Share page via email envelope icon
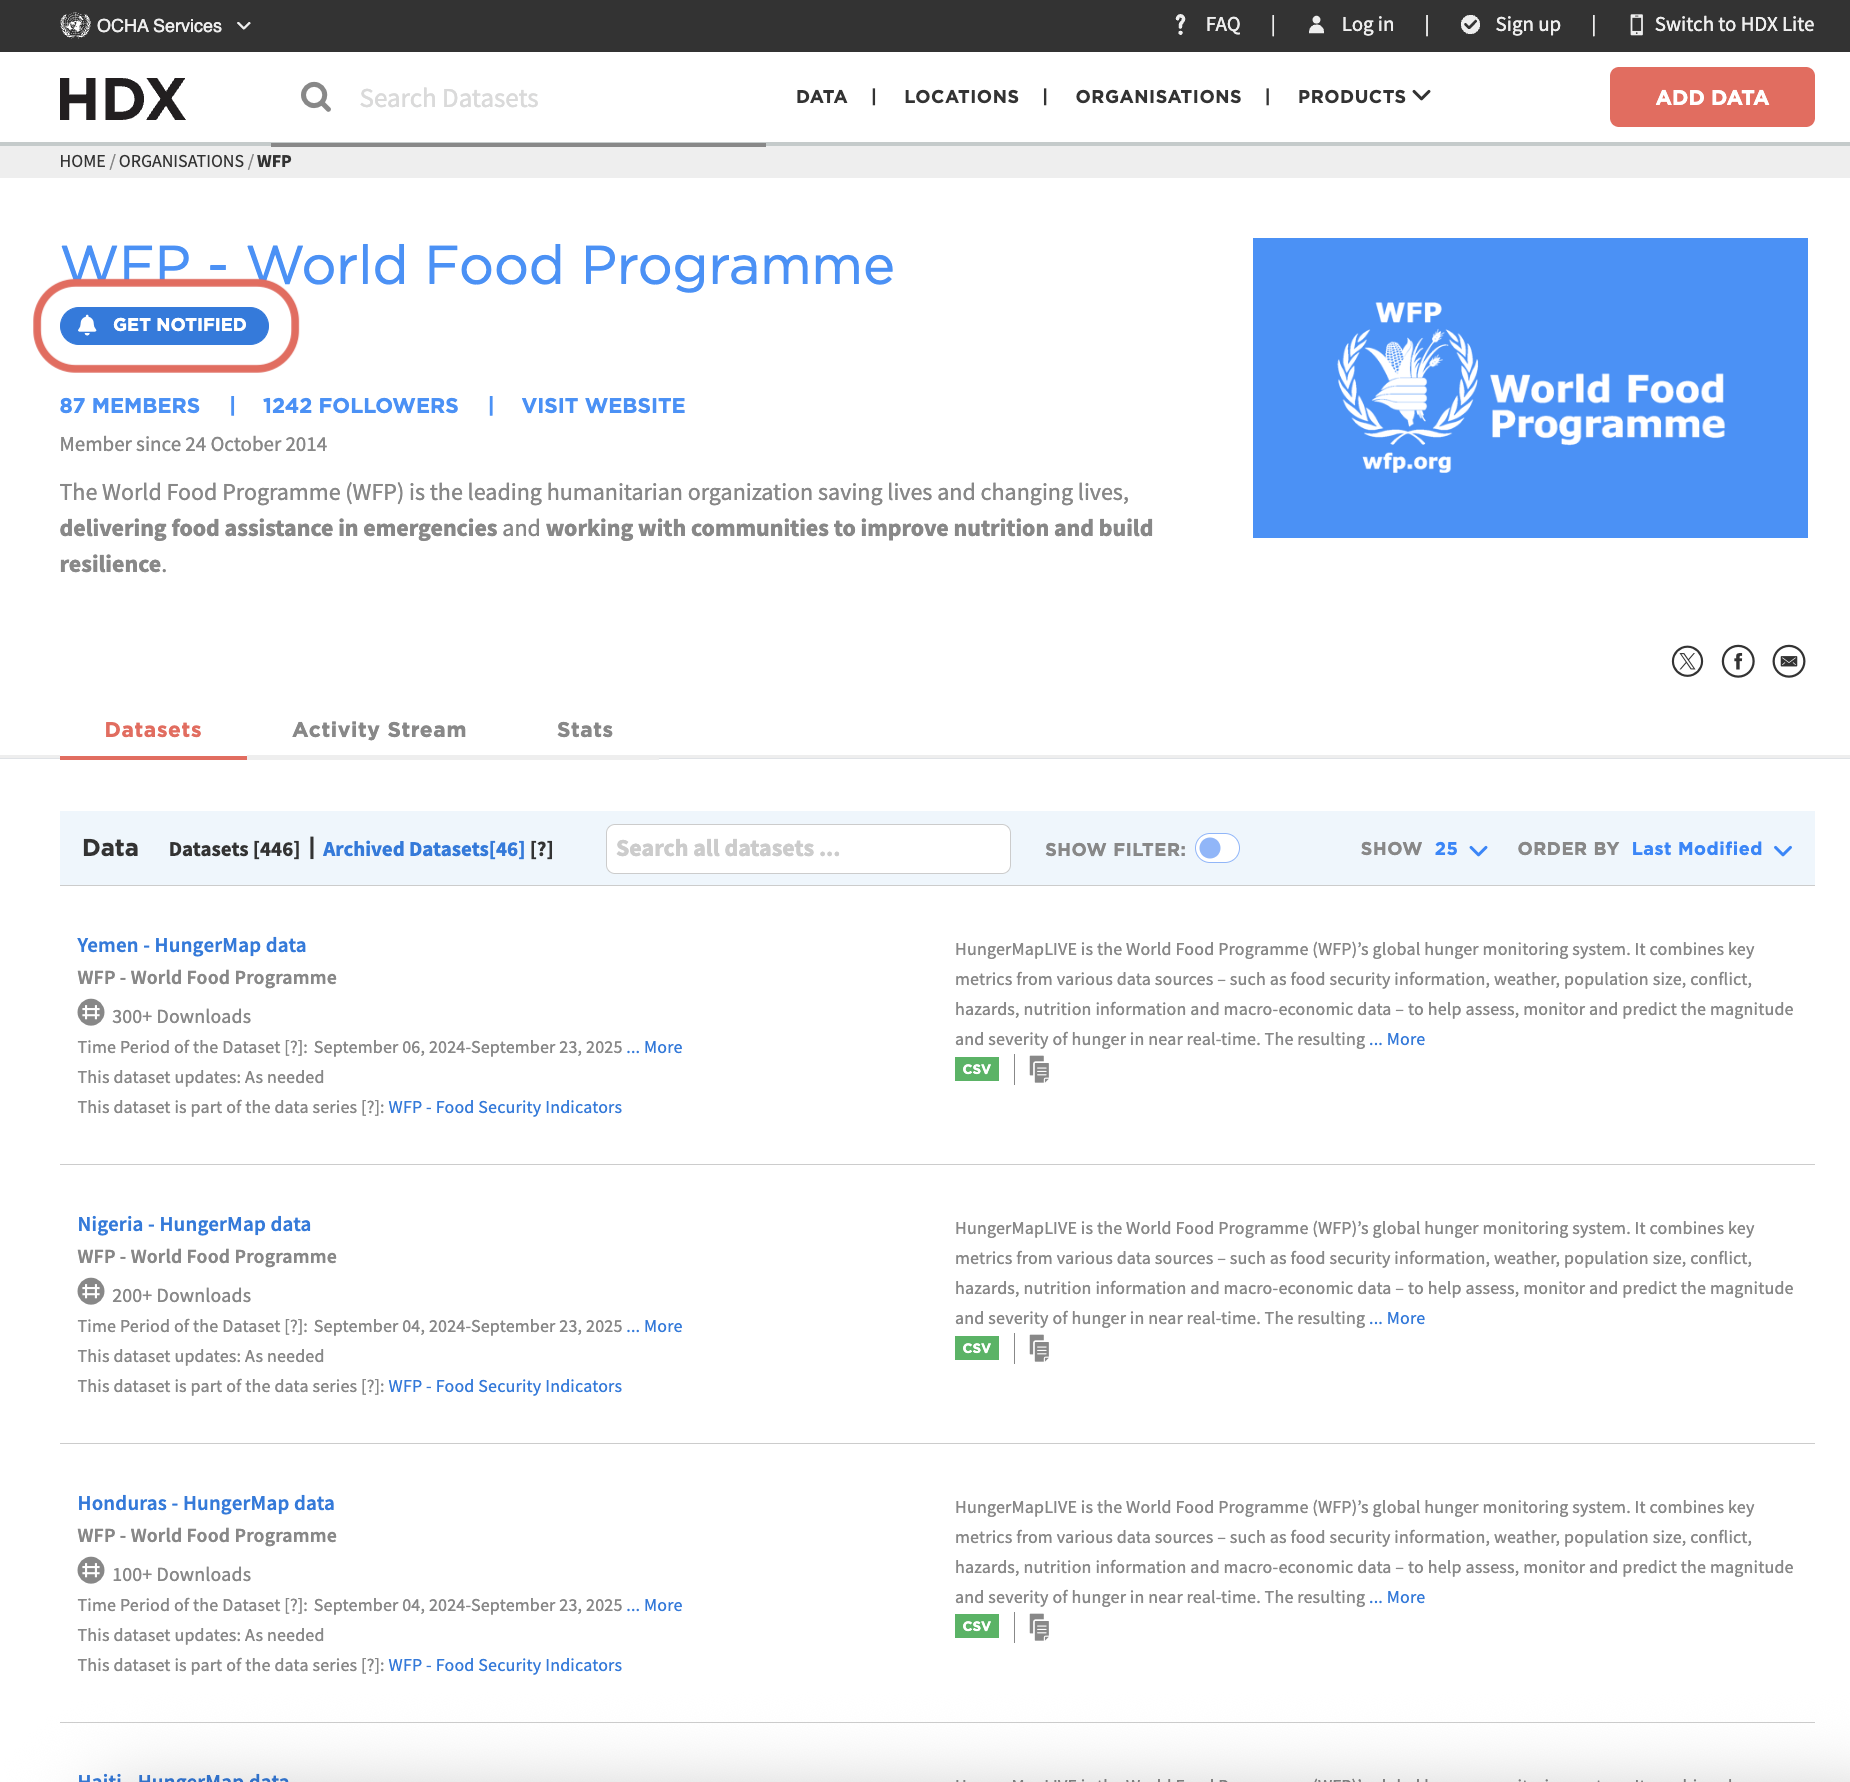Screen dimensions: 1850x1782 [1788, 661]
